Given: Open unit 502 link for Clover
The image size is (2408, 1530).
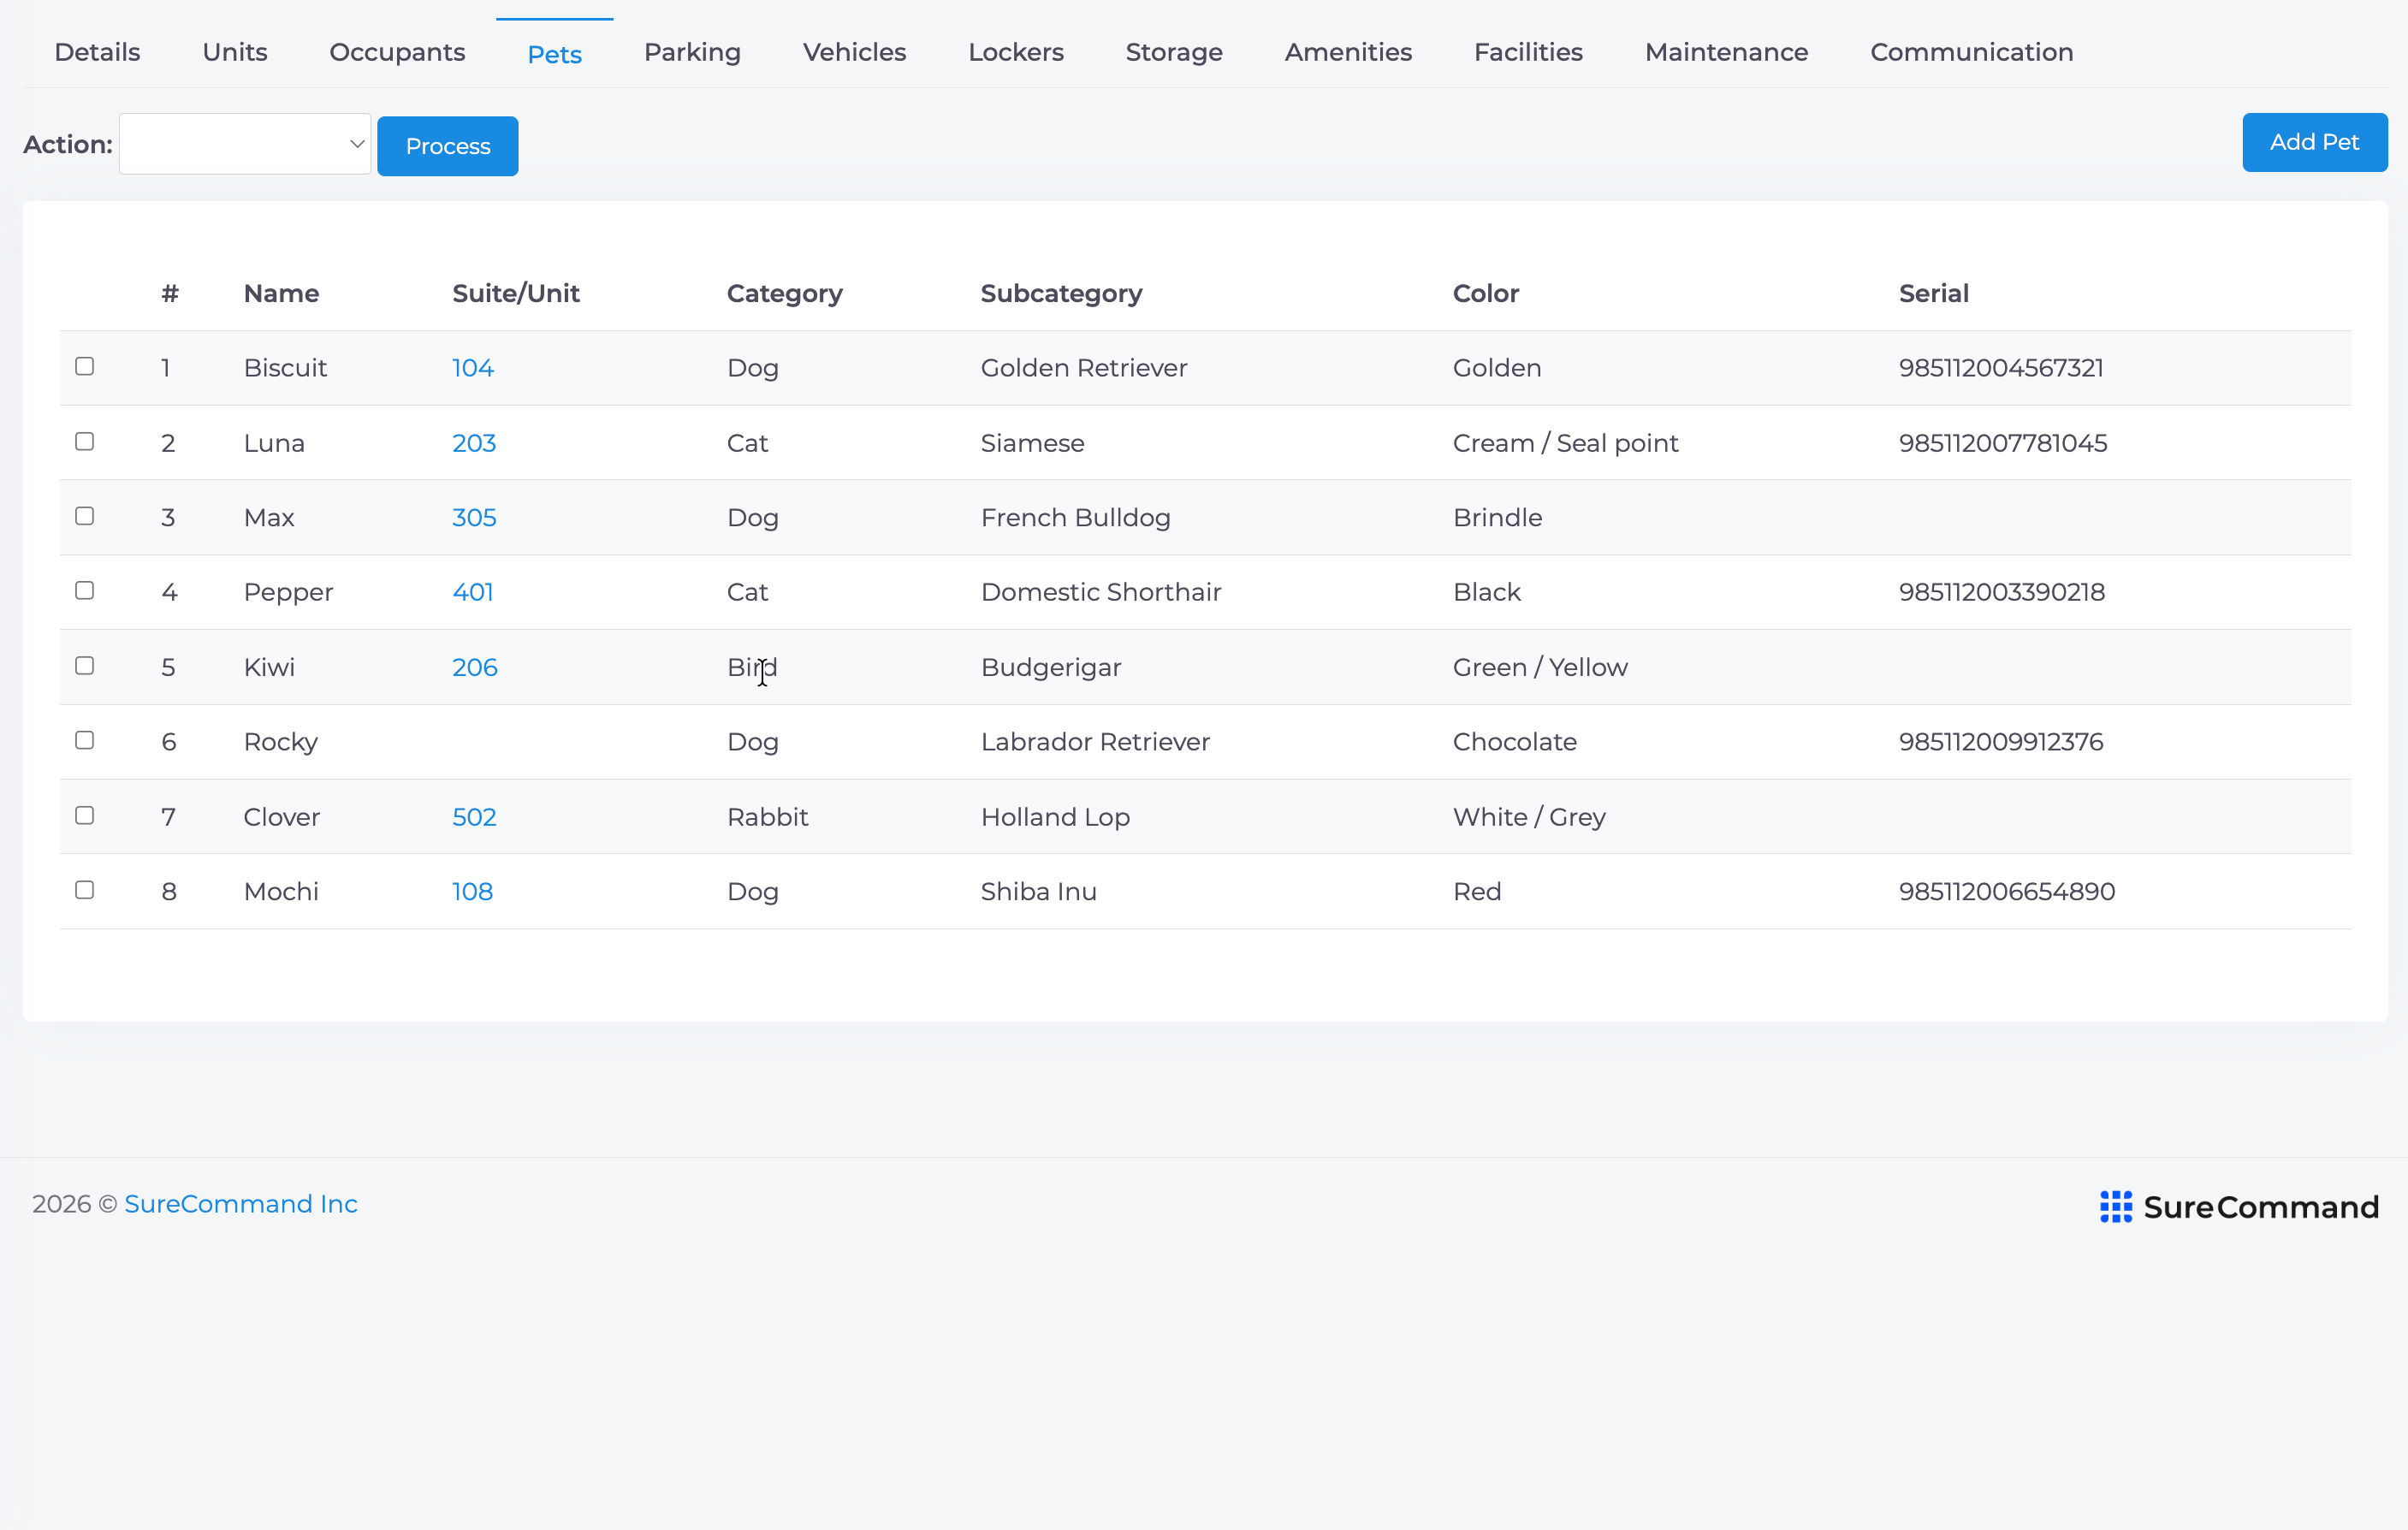Looking at the screenshot, I should pos(474,817).
